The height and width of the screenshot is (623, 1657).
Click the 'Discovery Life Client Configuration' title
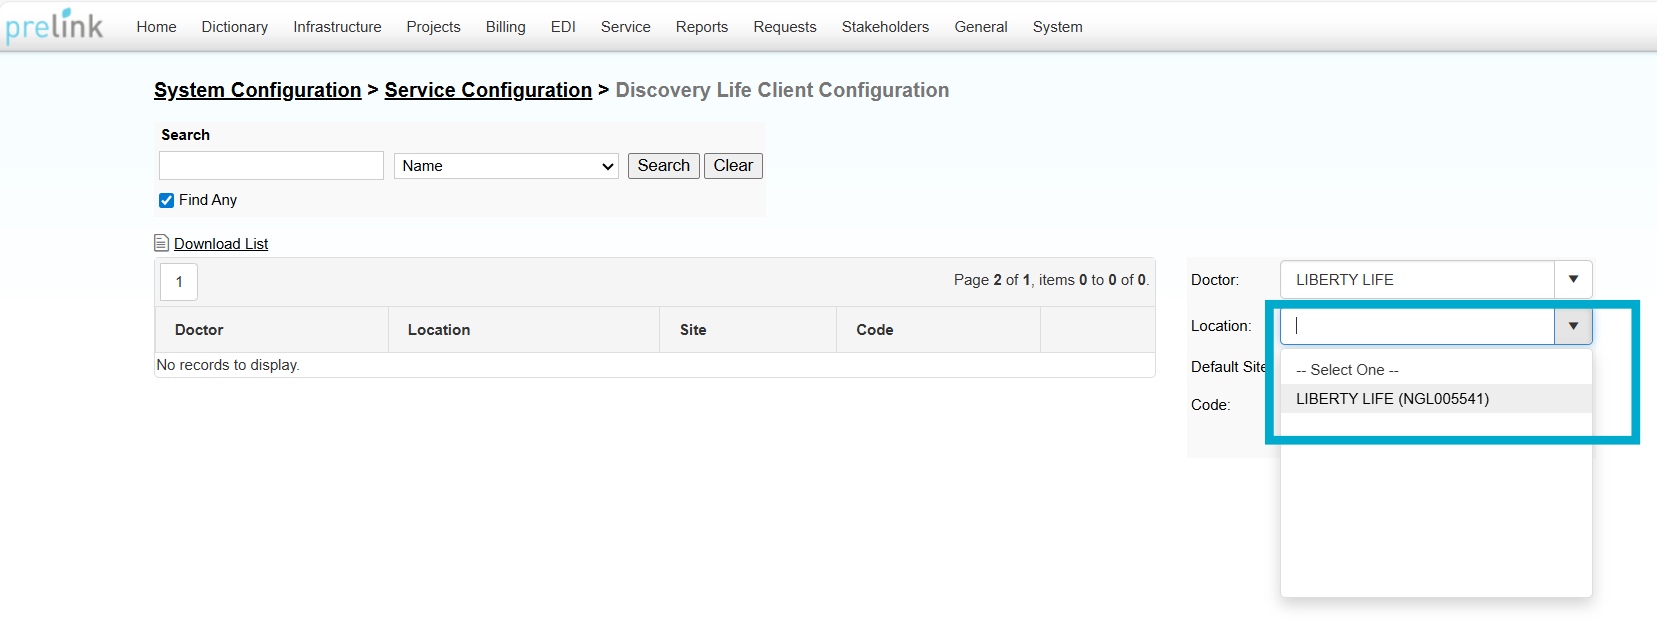[782, 90]
